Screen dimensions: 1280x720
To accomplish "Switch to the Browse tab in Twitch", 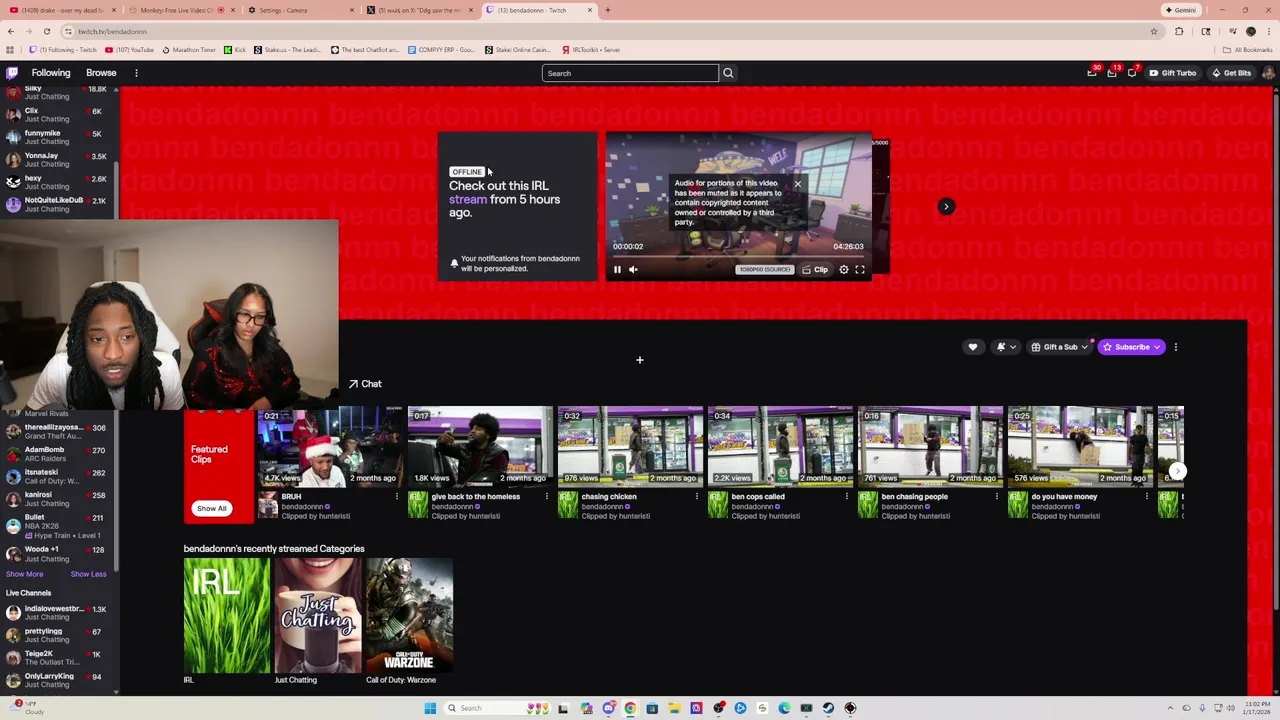I will 101,73.
